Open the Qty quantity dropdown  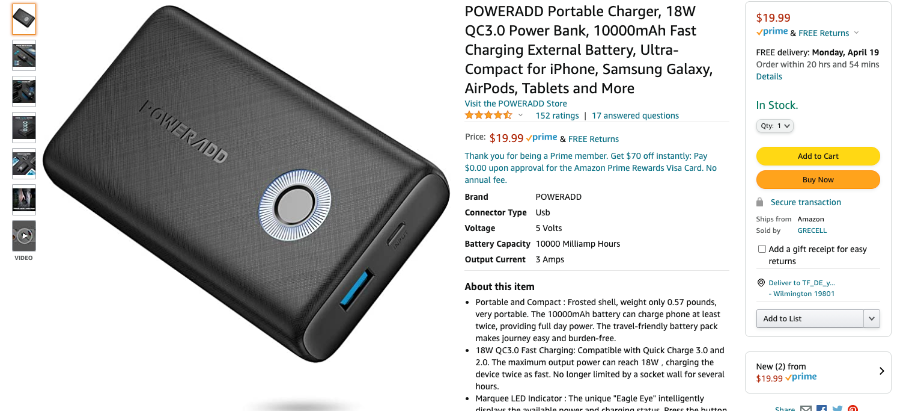tap(775, 126)
